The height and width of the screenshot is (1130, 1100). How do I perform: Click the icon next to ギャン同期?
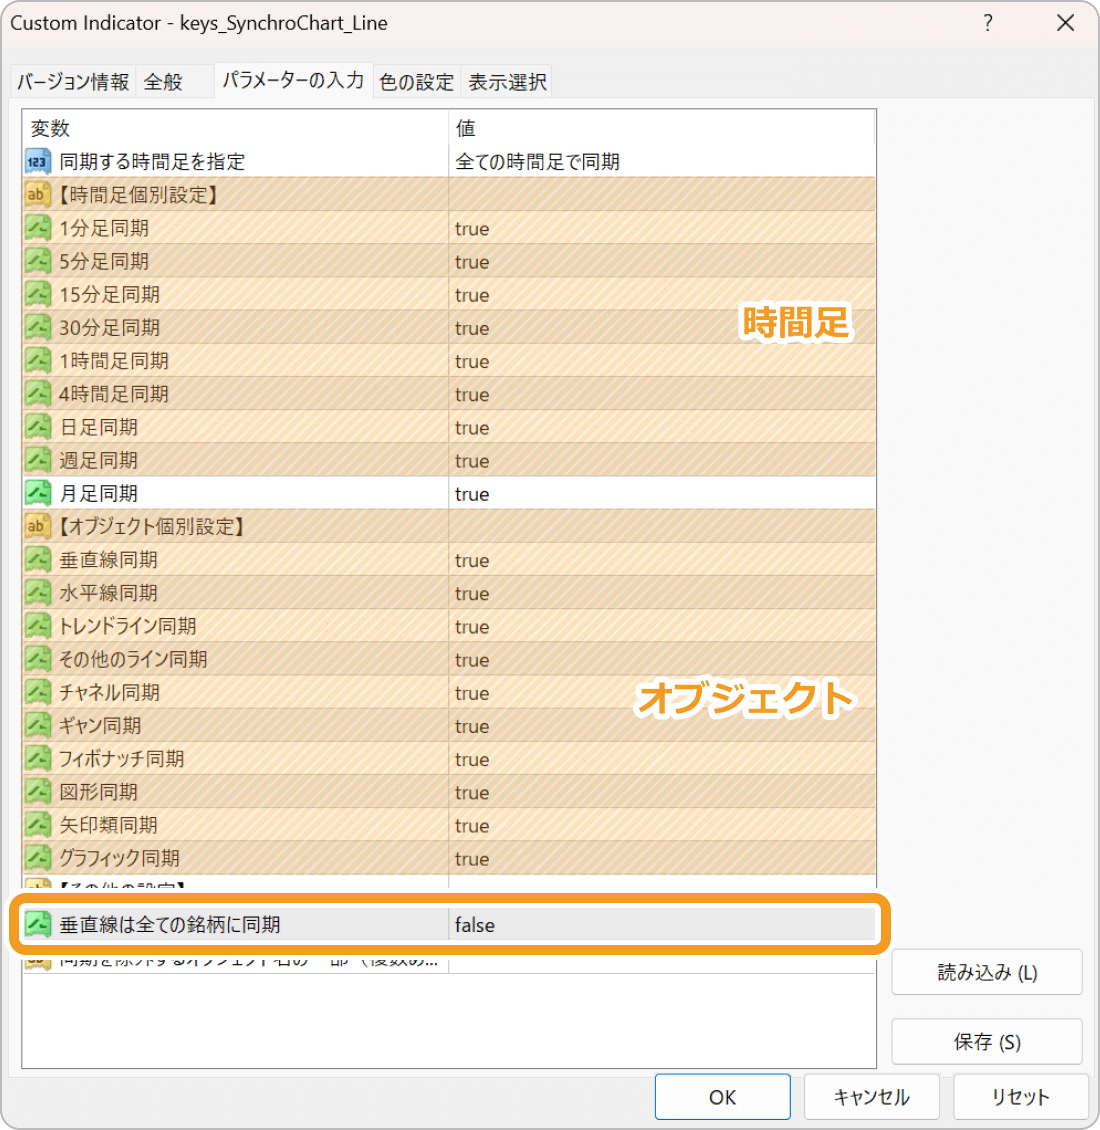tap(37, 725)
